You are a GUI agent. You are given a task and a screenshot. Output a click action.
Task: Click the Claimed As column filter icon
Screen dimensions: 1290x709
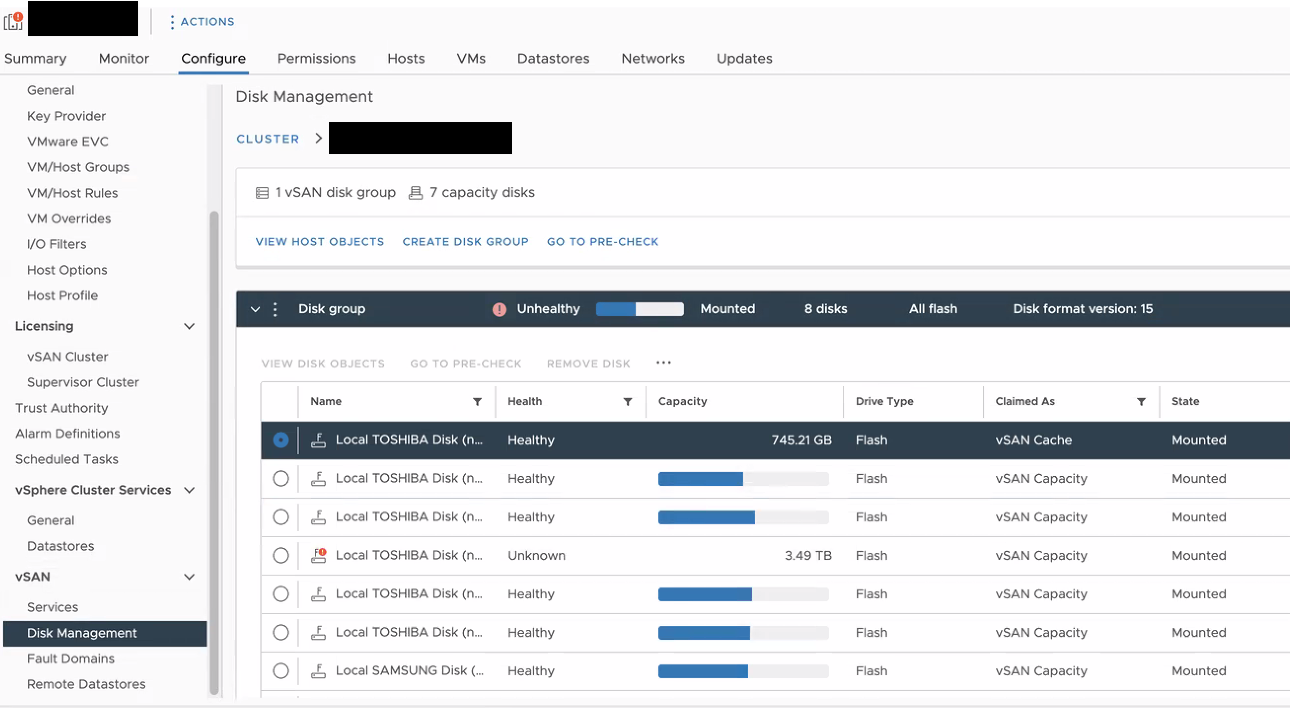click(1141, 402)
